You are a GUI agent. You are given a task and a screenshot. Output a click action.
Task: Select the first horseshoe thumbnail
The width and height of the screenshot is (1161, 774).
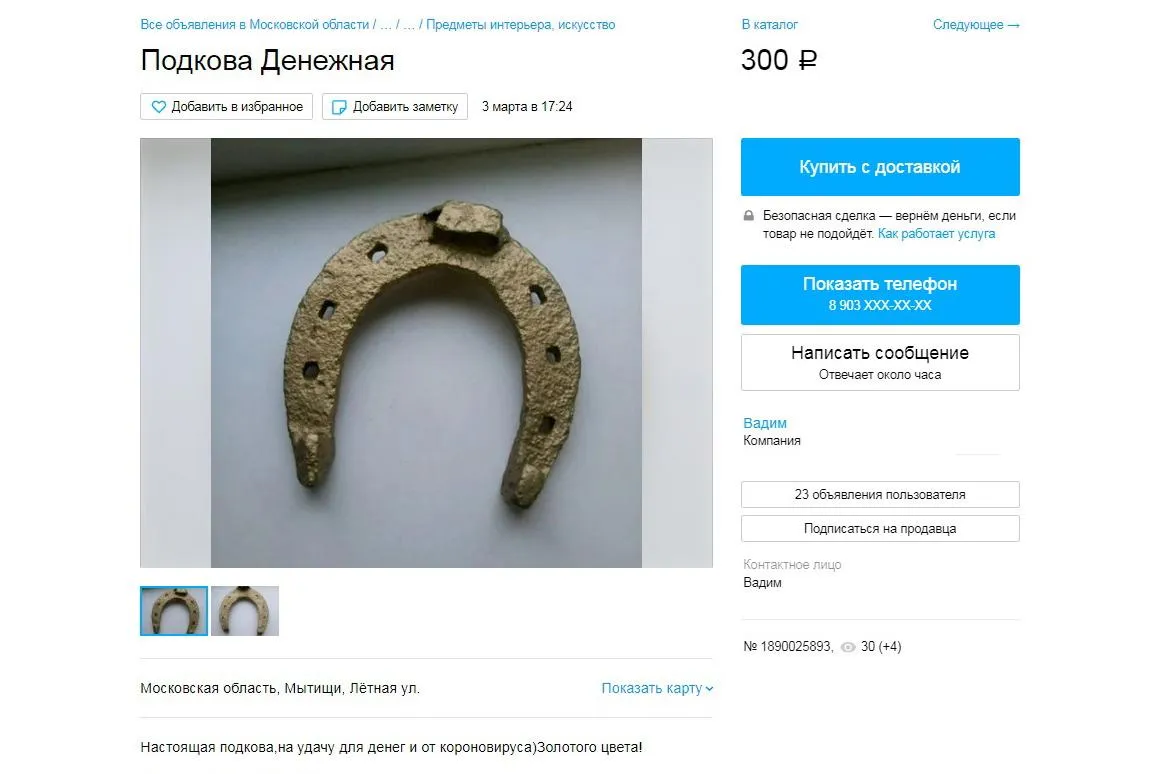174,611
